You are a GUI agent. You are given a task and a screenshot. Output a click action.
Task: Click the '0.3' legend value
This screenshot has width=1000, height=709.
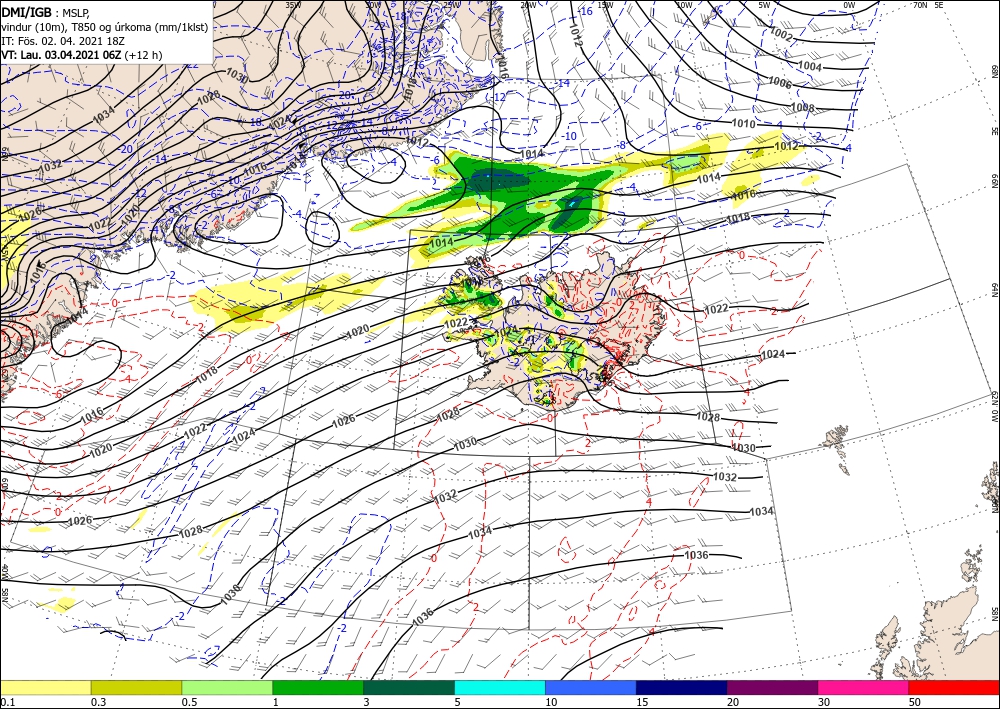pos(98,702)
